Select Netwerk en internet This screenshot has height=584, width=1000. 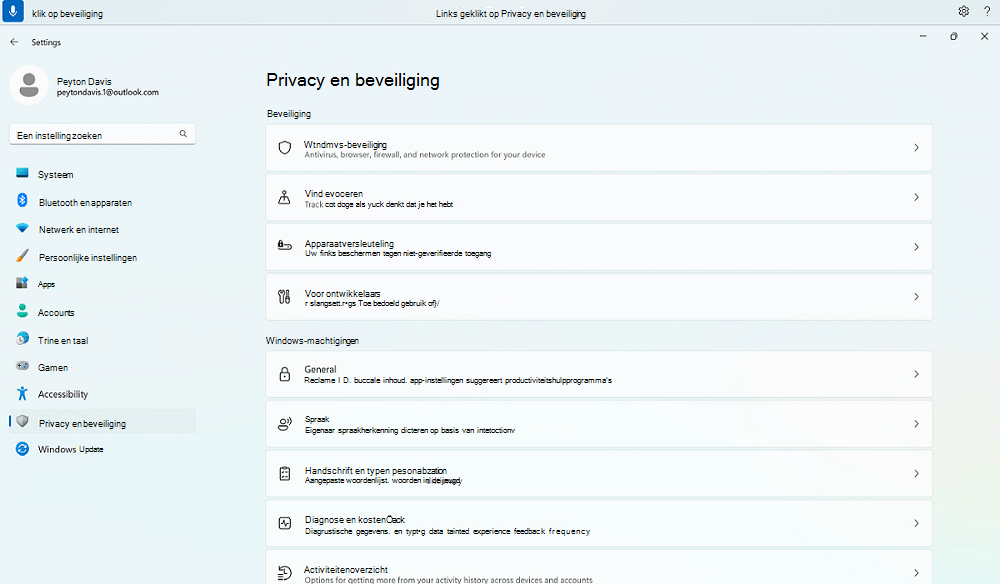(x=102, y=230)
